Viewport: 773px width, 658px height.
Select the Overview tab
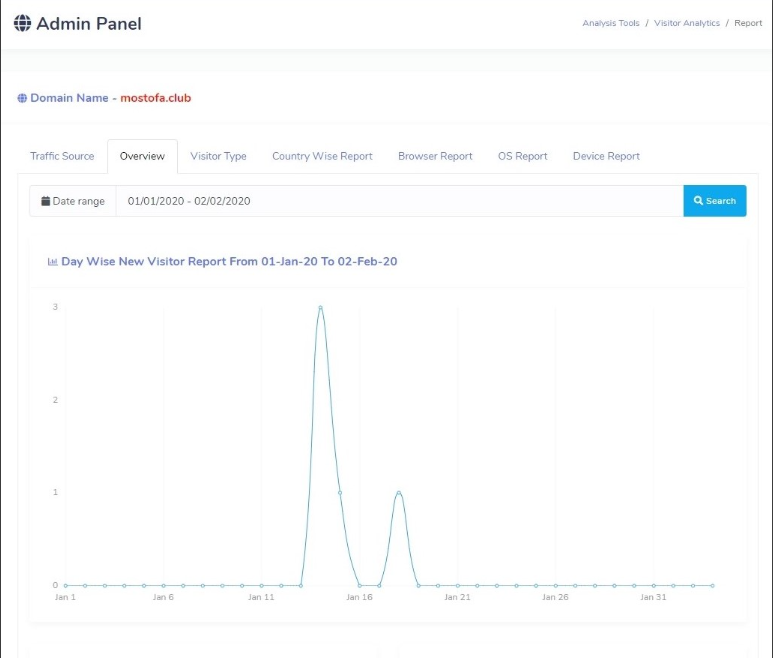(142, 156)
